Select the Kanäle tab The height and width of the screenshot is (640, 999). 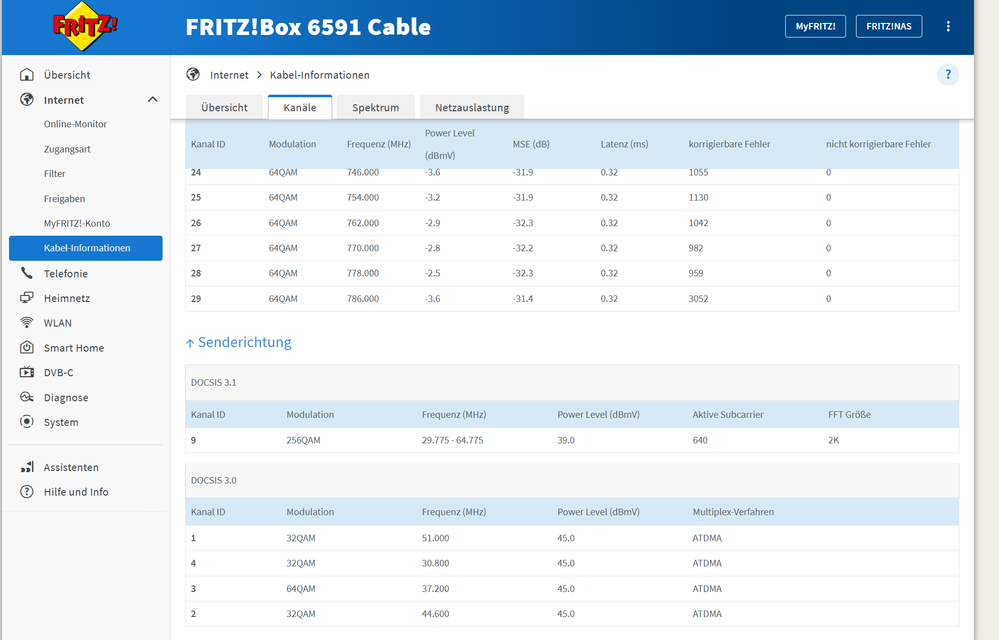299,108
